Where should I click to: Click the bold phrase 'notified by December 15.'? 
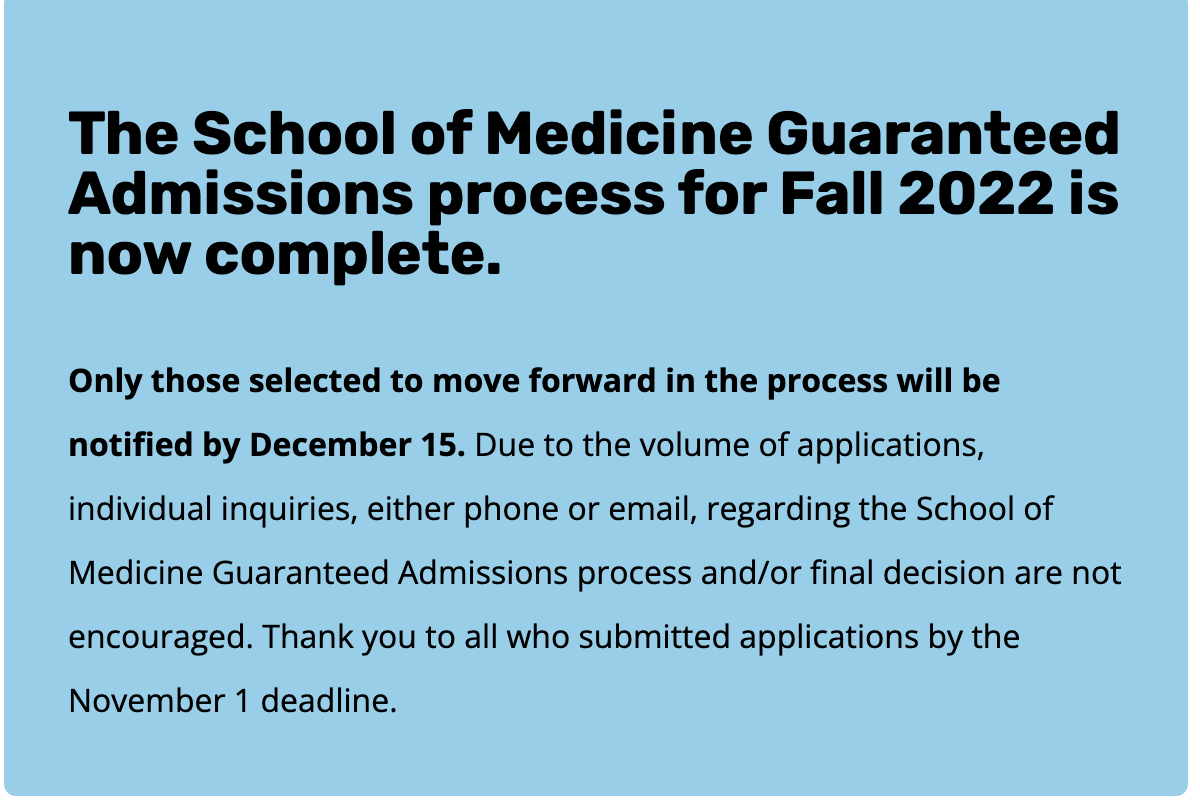pos(266,445)
